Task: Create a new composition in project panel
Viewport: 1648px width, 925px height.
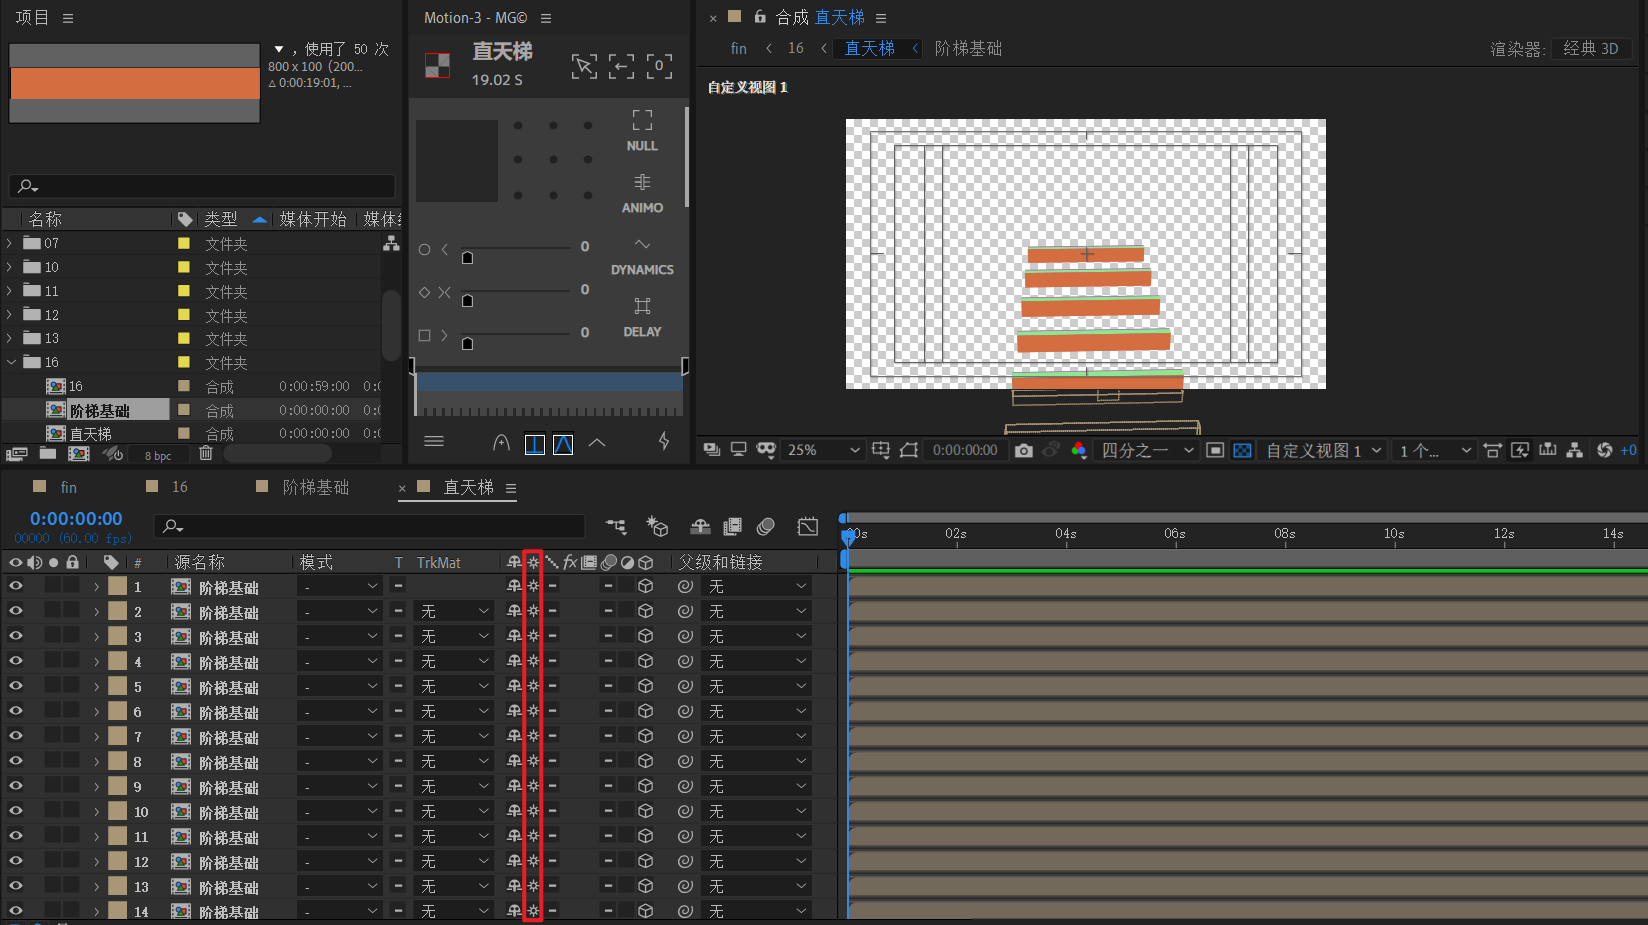Action: coord(79,453)
